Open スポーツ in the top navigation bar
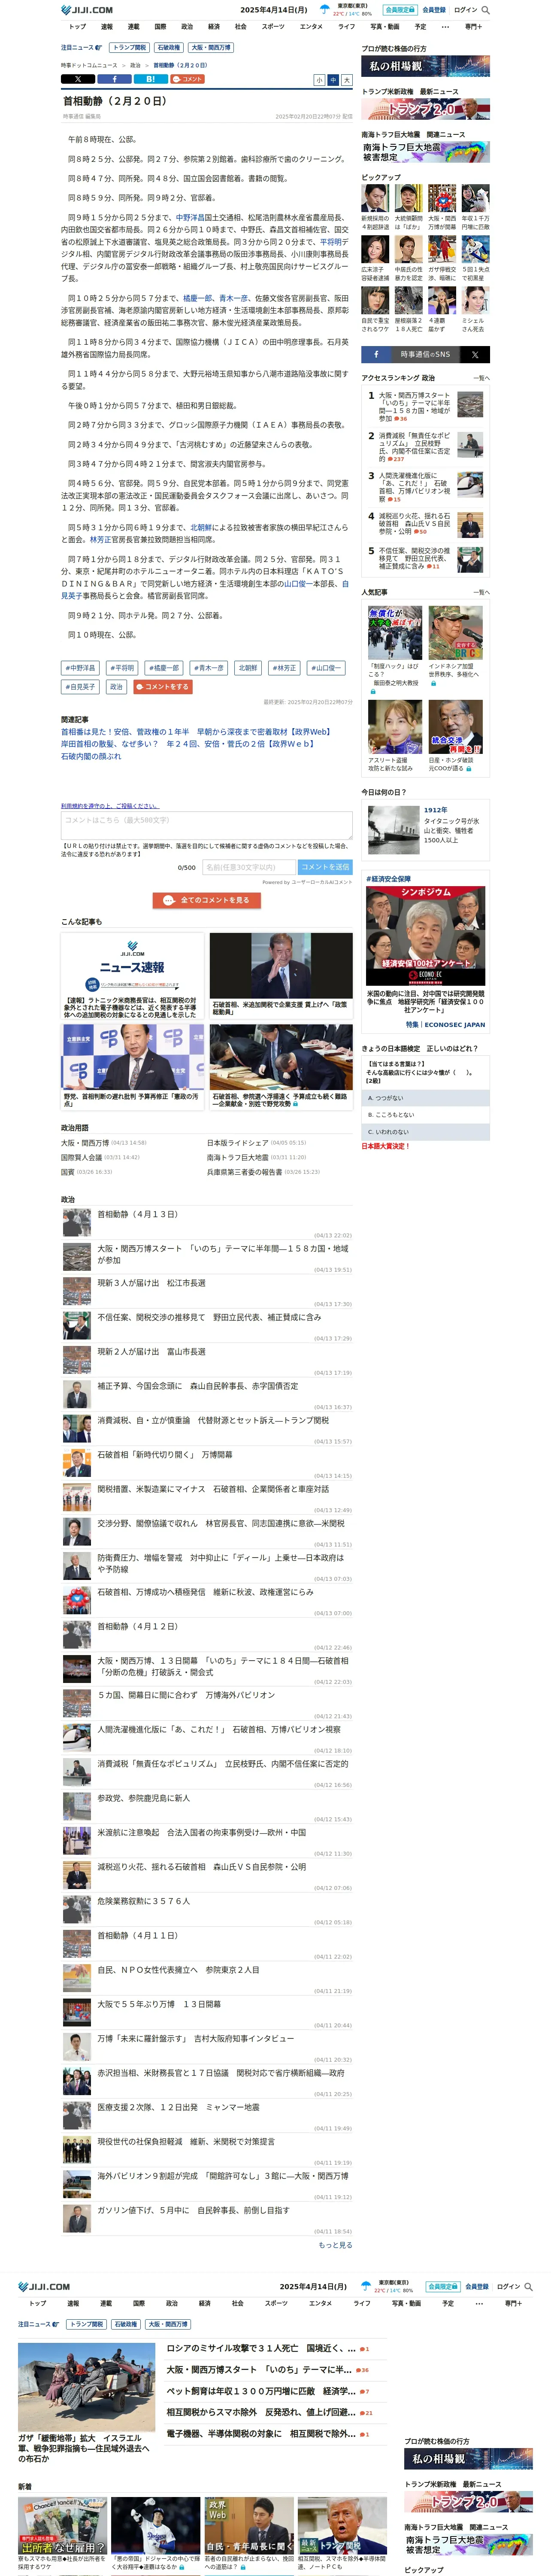This screenshot has width=551, height=2576. click(273, 27)
